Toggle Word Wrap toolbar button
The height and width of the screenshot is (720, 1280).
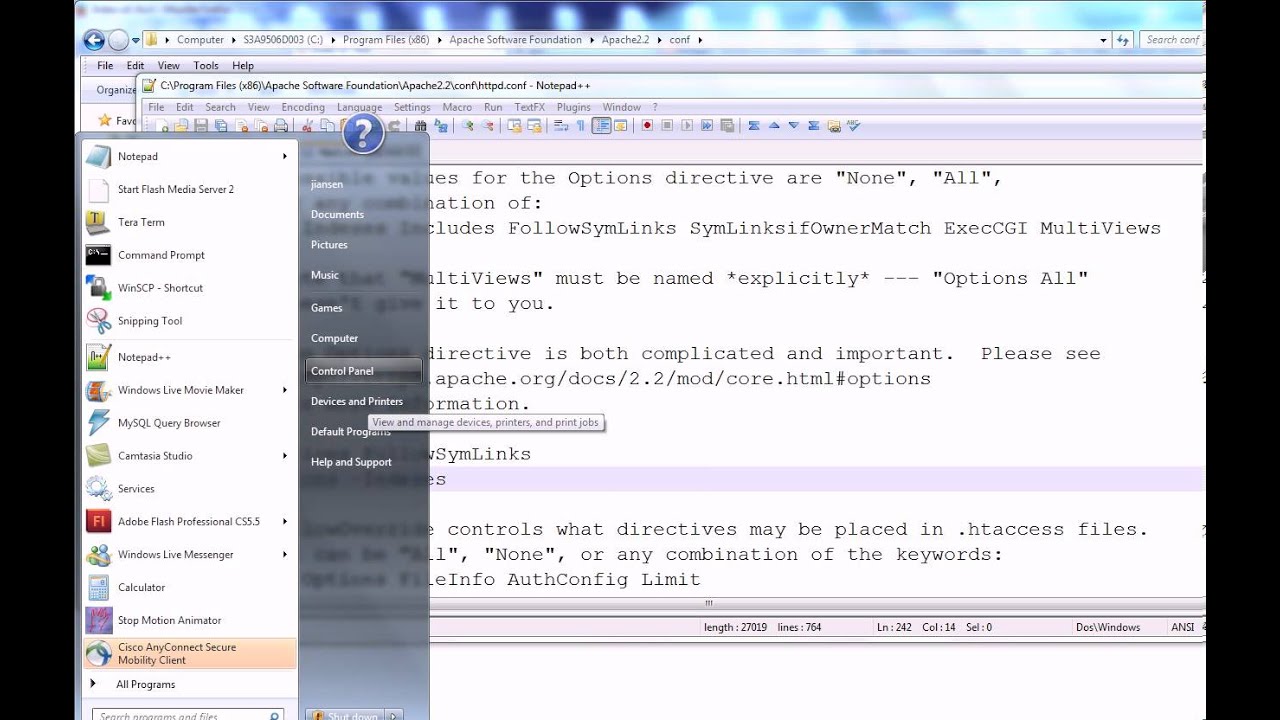point(561,126)
